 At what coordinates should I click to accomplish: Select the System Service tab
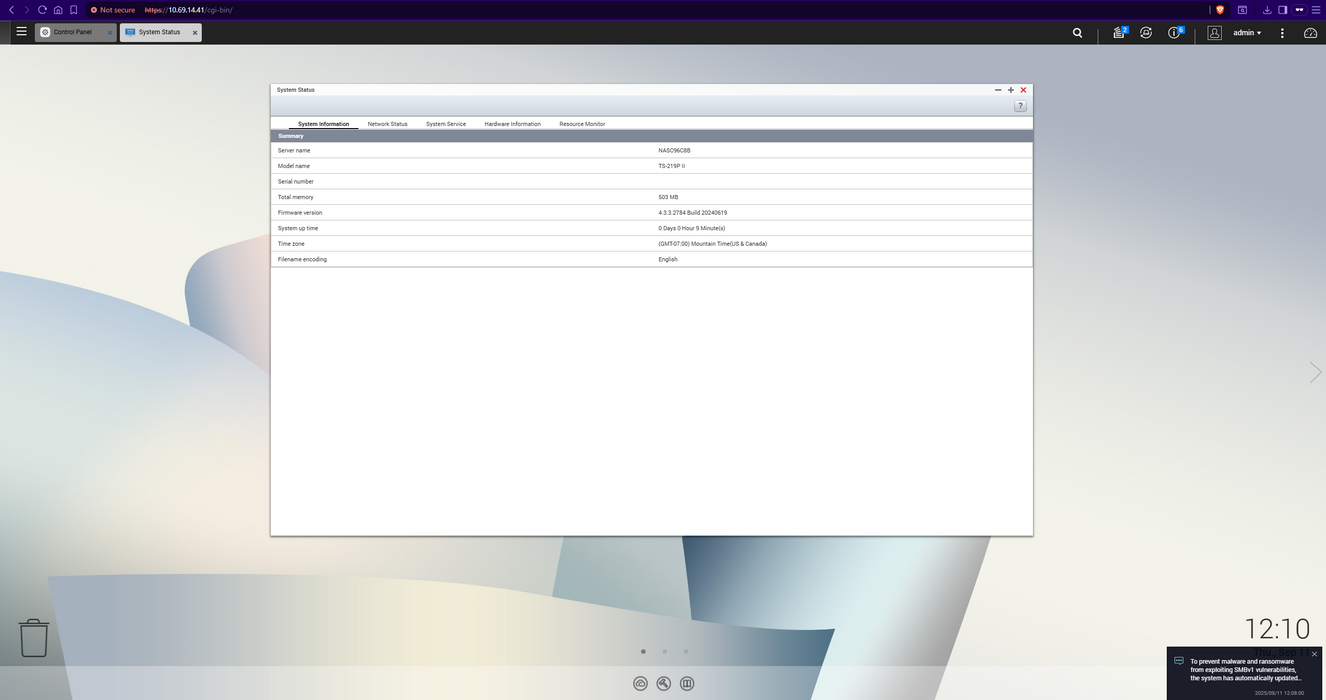tap(445, 124)
